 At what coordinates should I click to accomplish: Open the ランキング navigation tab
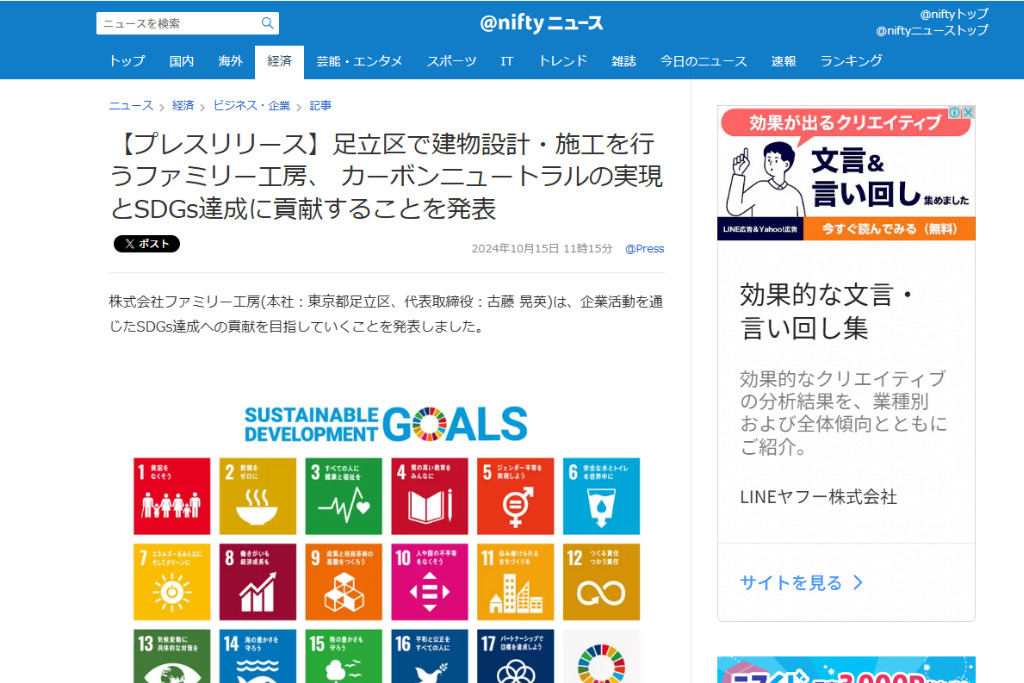[851, 61]
